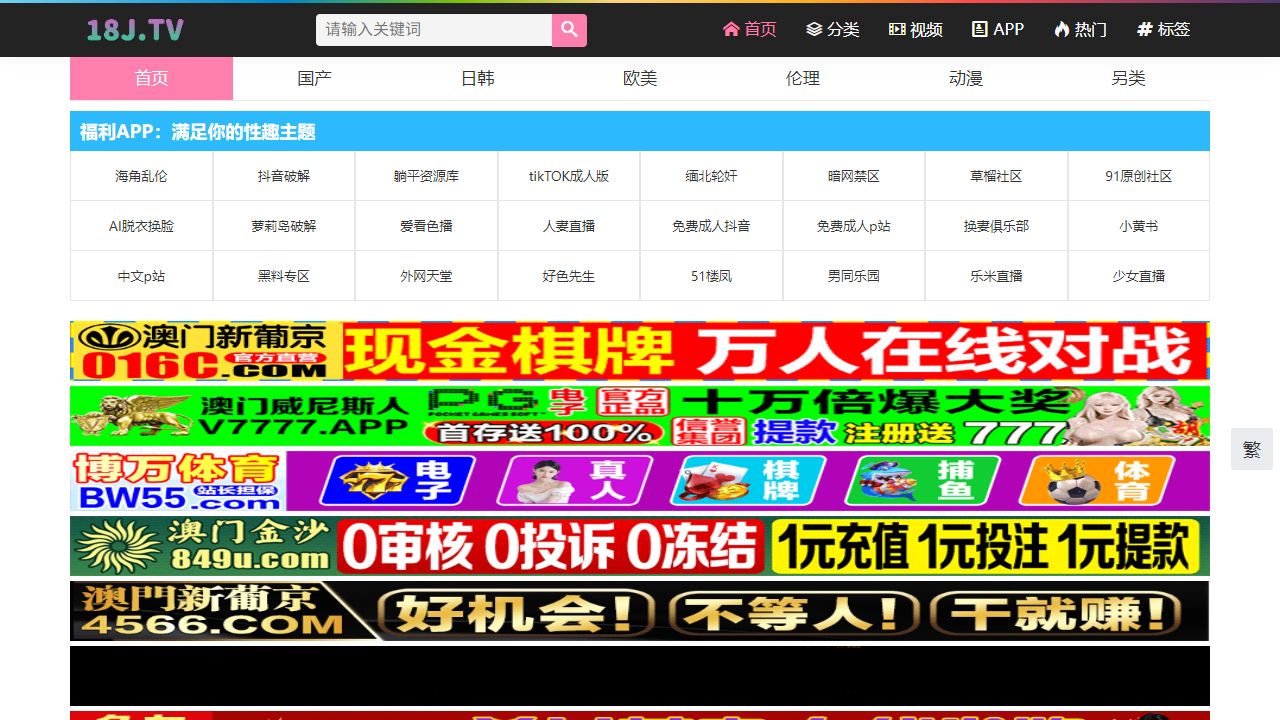Open the 黑料专区 link
This screenshot has height=720, width=1280.
[x=284, y=276]
